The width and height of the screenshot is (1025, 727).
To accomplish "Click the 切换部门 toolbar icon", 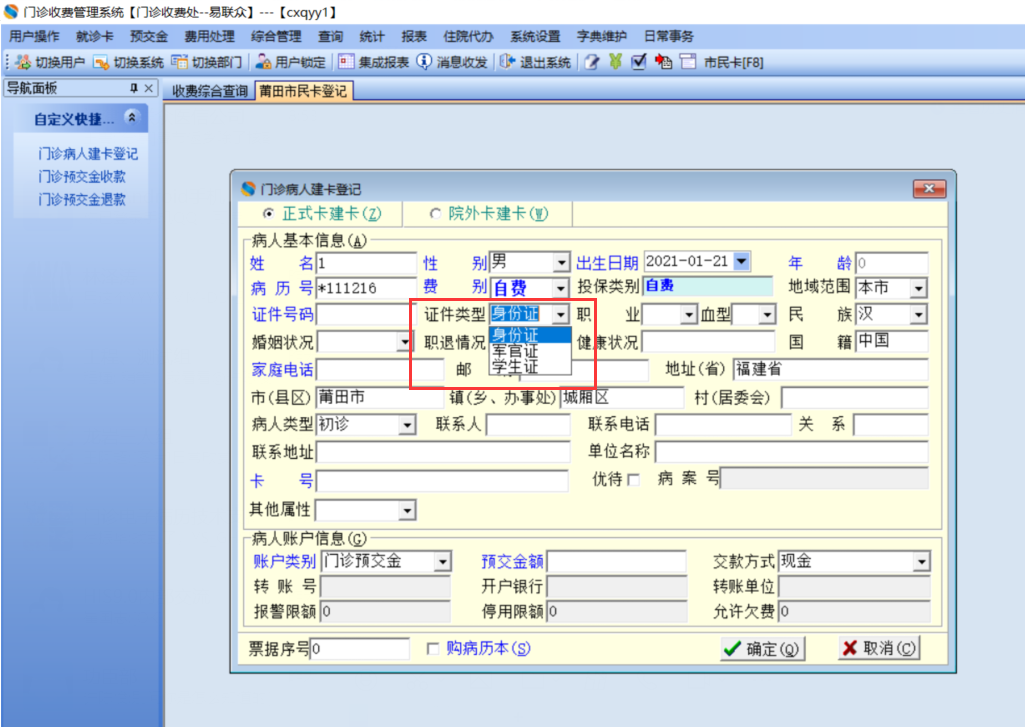I will pos(179,62).
